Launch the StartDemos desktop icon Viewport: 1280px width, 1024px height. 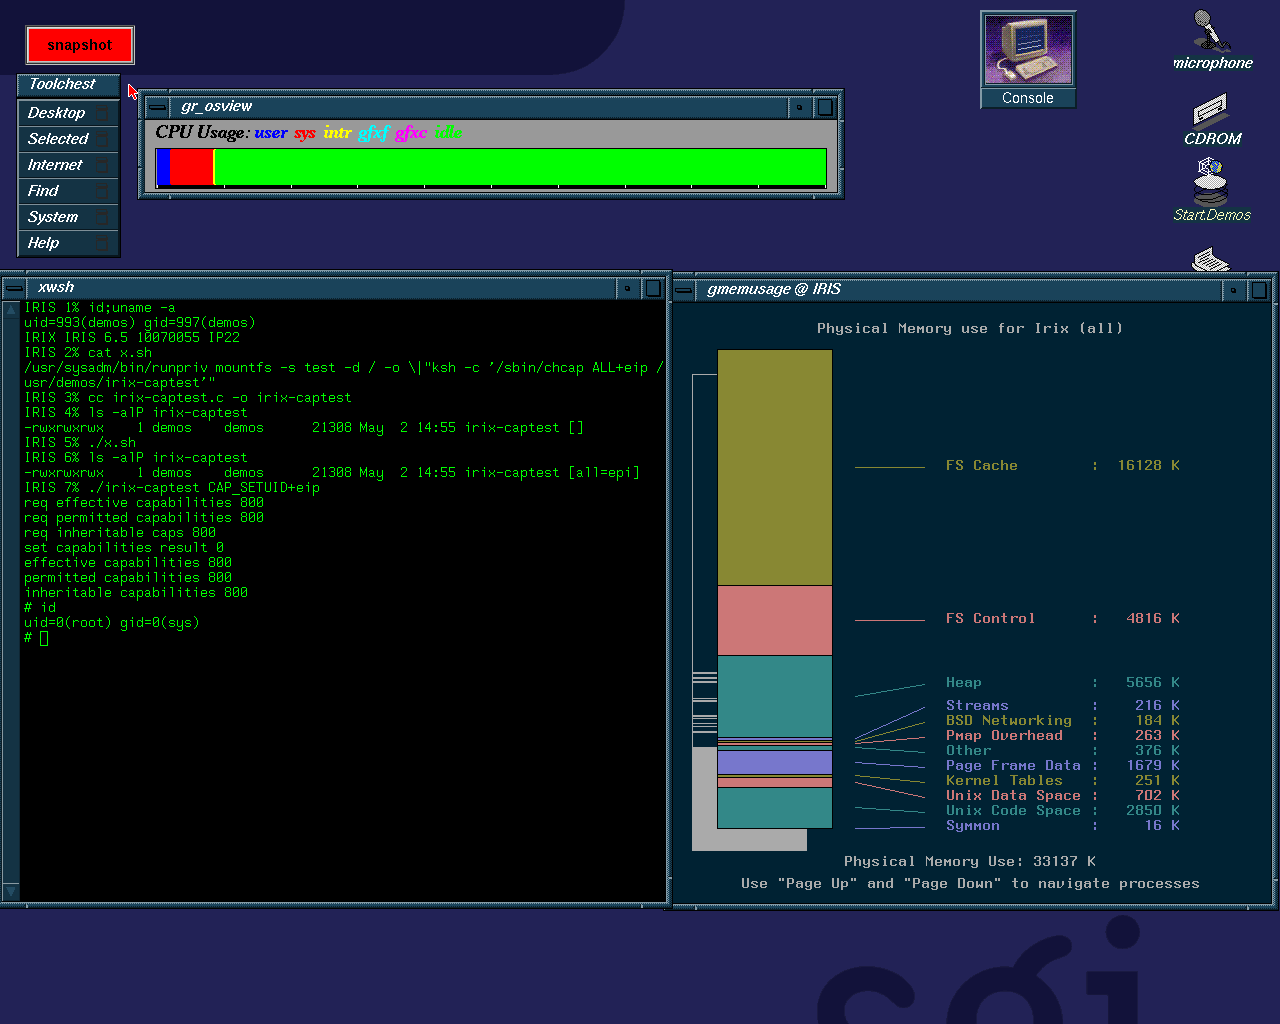[x=1211, y=183]
